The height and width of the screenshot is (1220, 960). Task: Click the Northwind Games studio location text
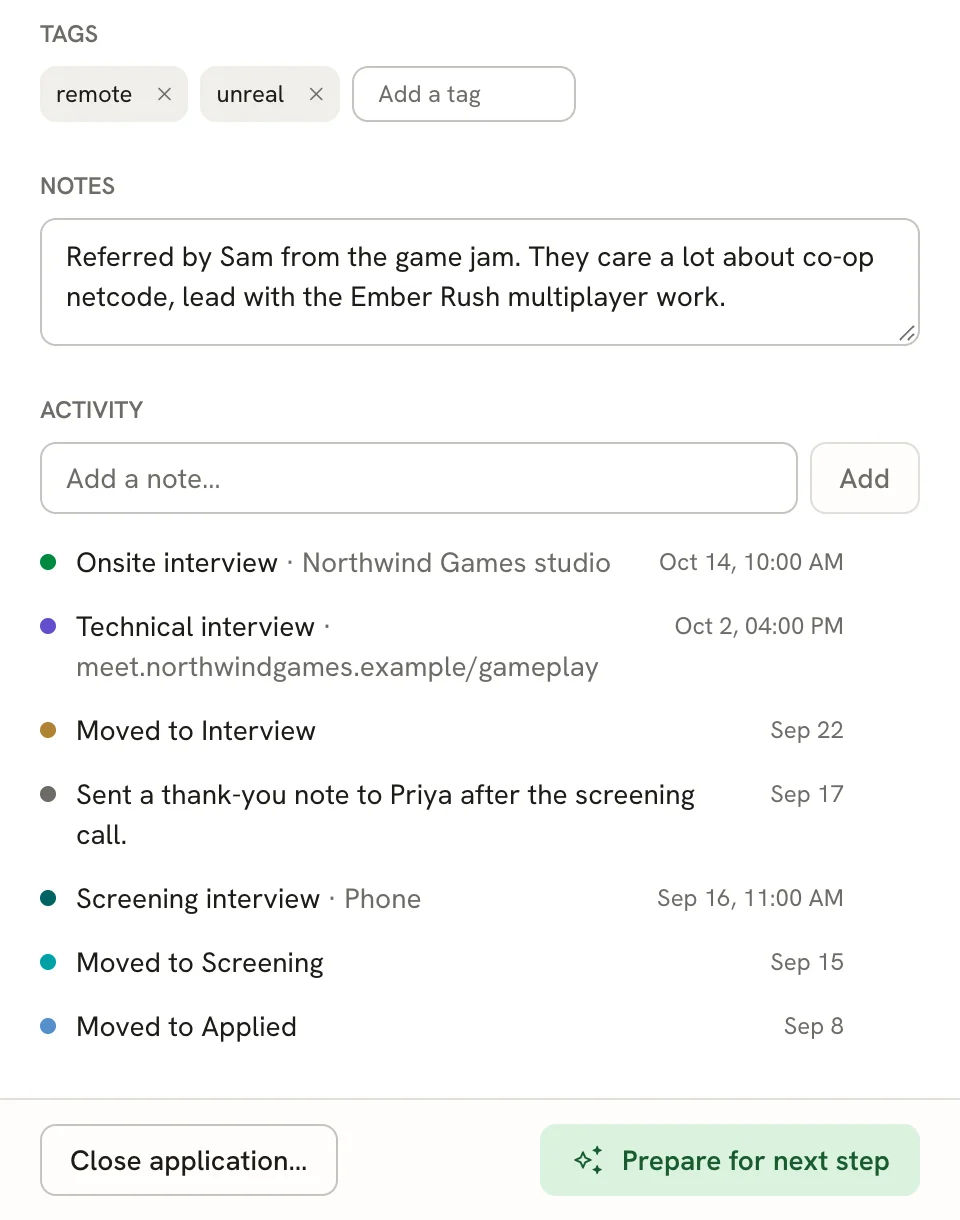(456, 563)
